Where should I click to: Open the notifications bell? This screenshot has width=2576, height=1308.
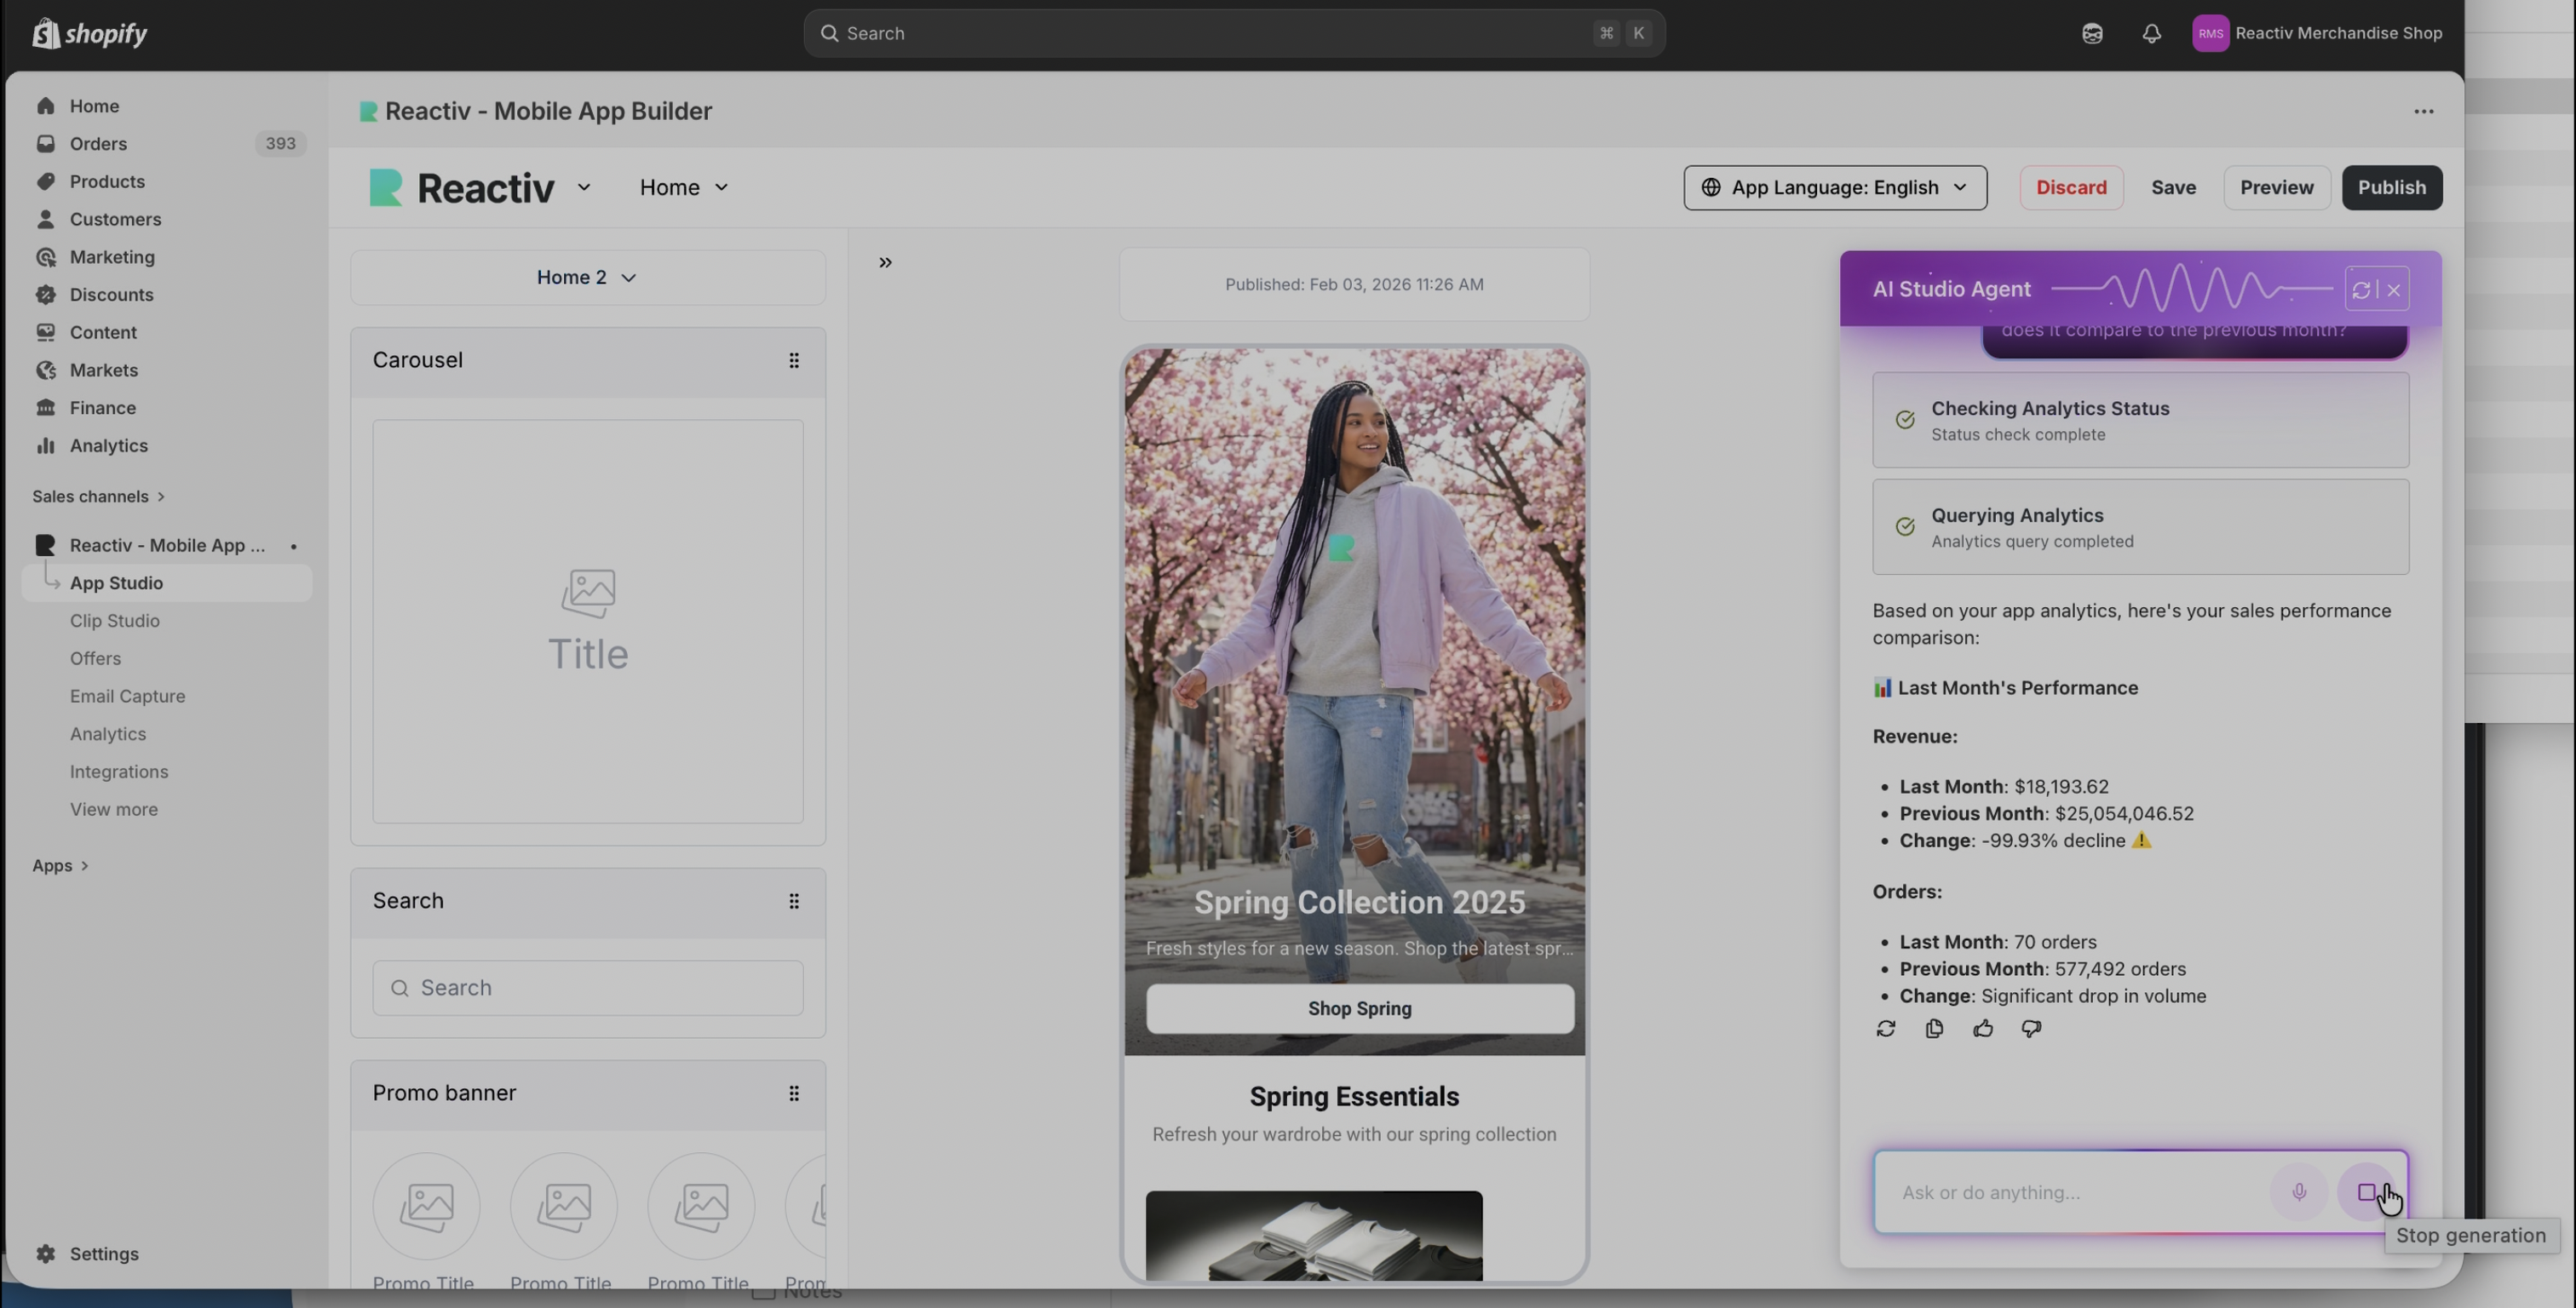2152,33
